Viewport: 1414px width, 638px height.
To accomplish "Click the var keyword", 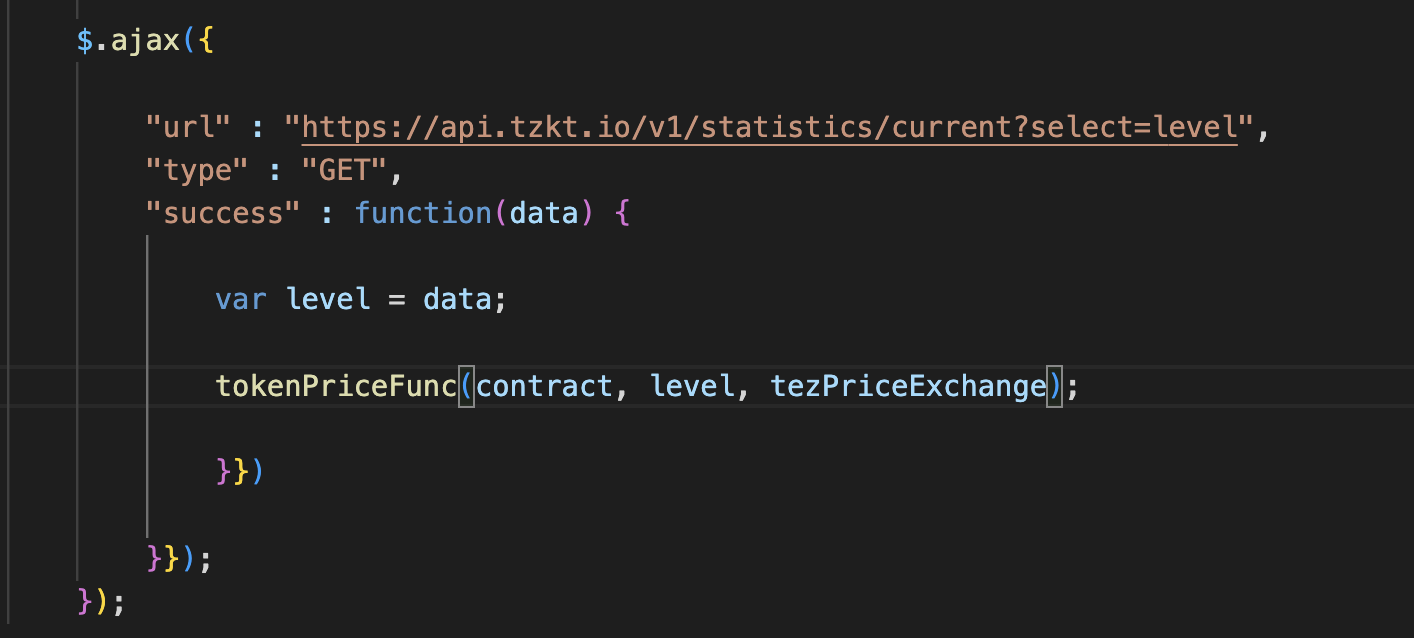I will click(x=240, y=299).
